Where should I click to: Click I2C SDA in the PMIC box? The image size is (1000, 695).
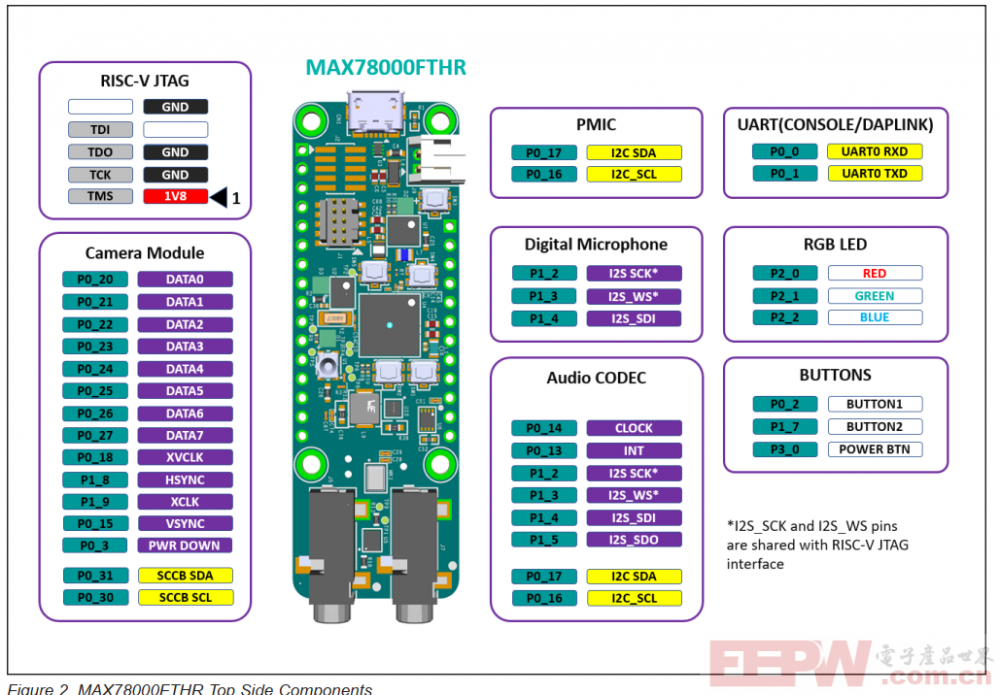(x=634, y=153)
